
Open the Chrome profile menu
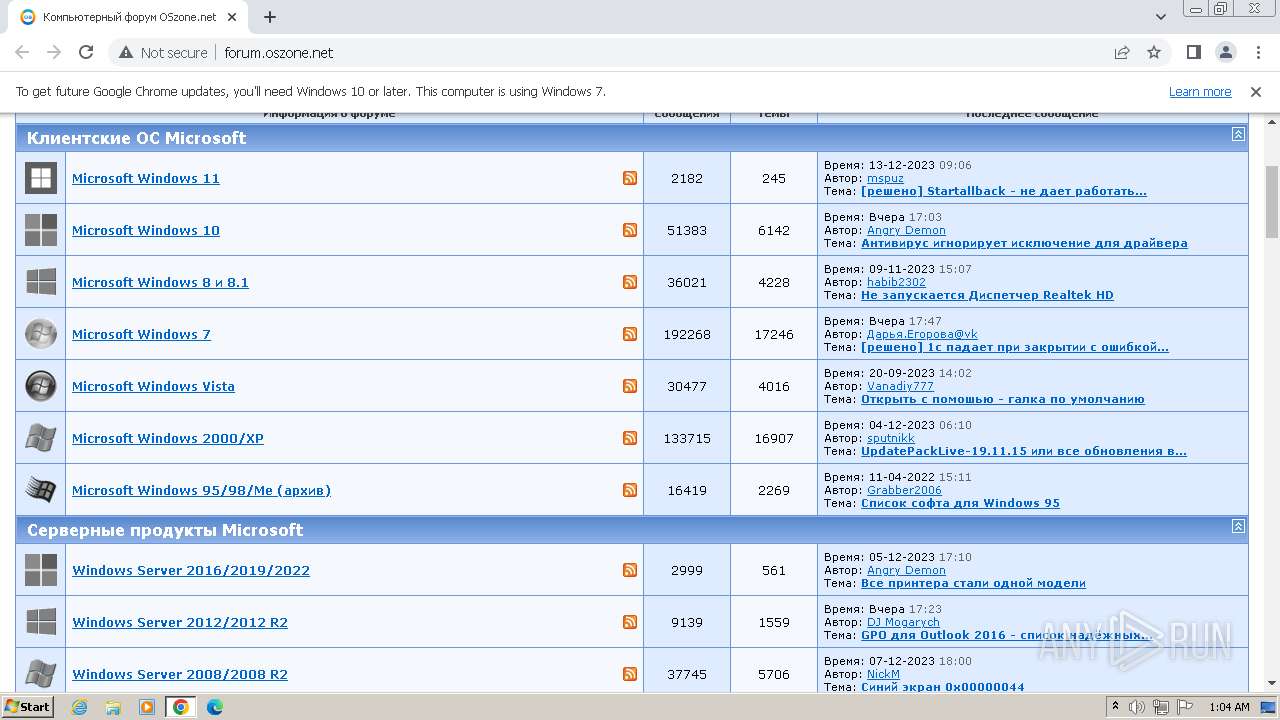click(1226, 52)
